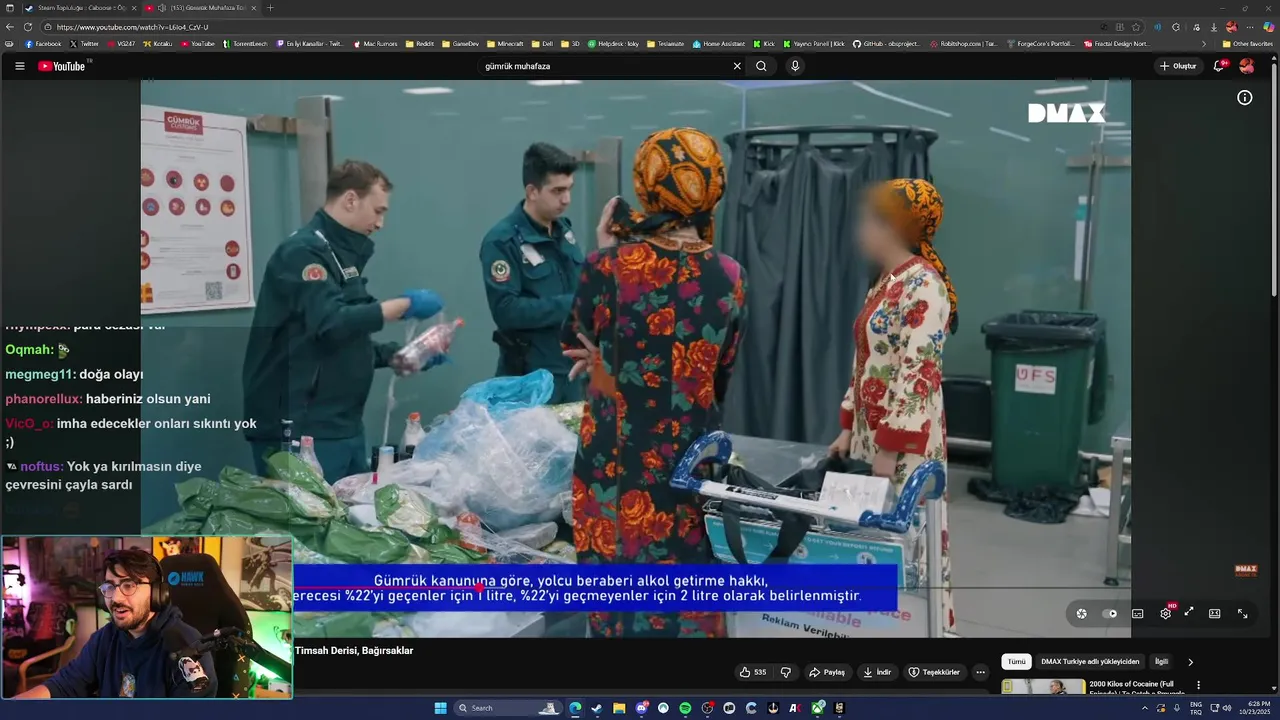This screenshot has width=1280, height=720.
Task: Open Steam from the taskbar
Action: pos(597,708)
